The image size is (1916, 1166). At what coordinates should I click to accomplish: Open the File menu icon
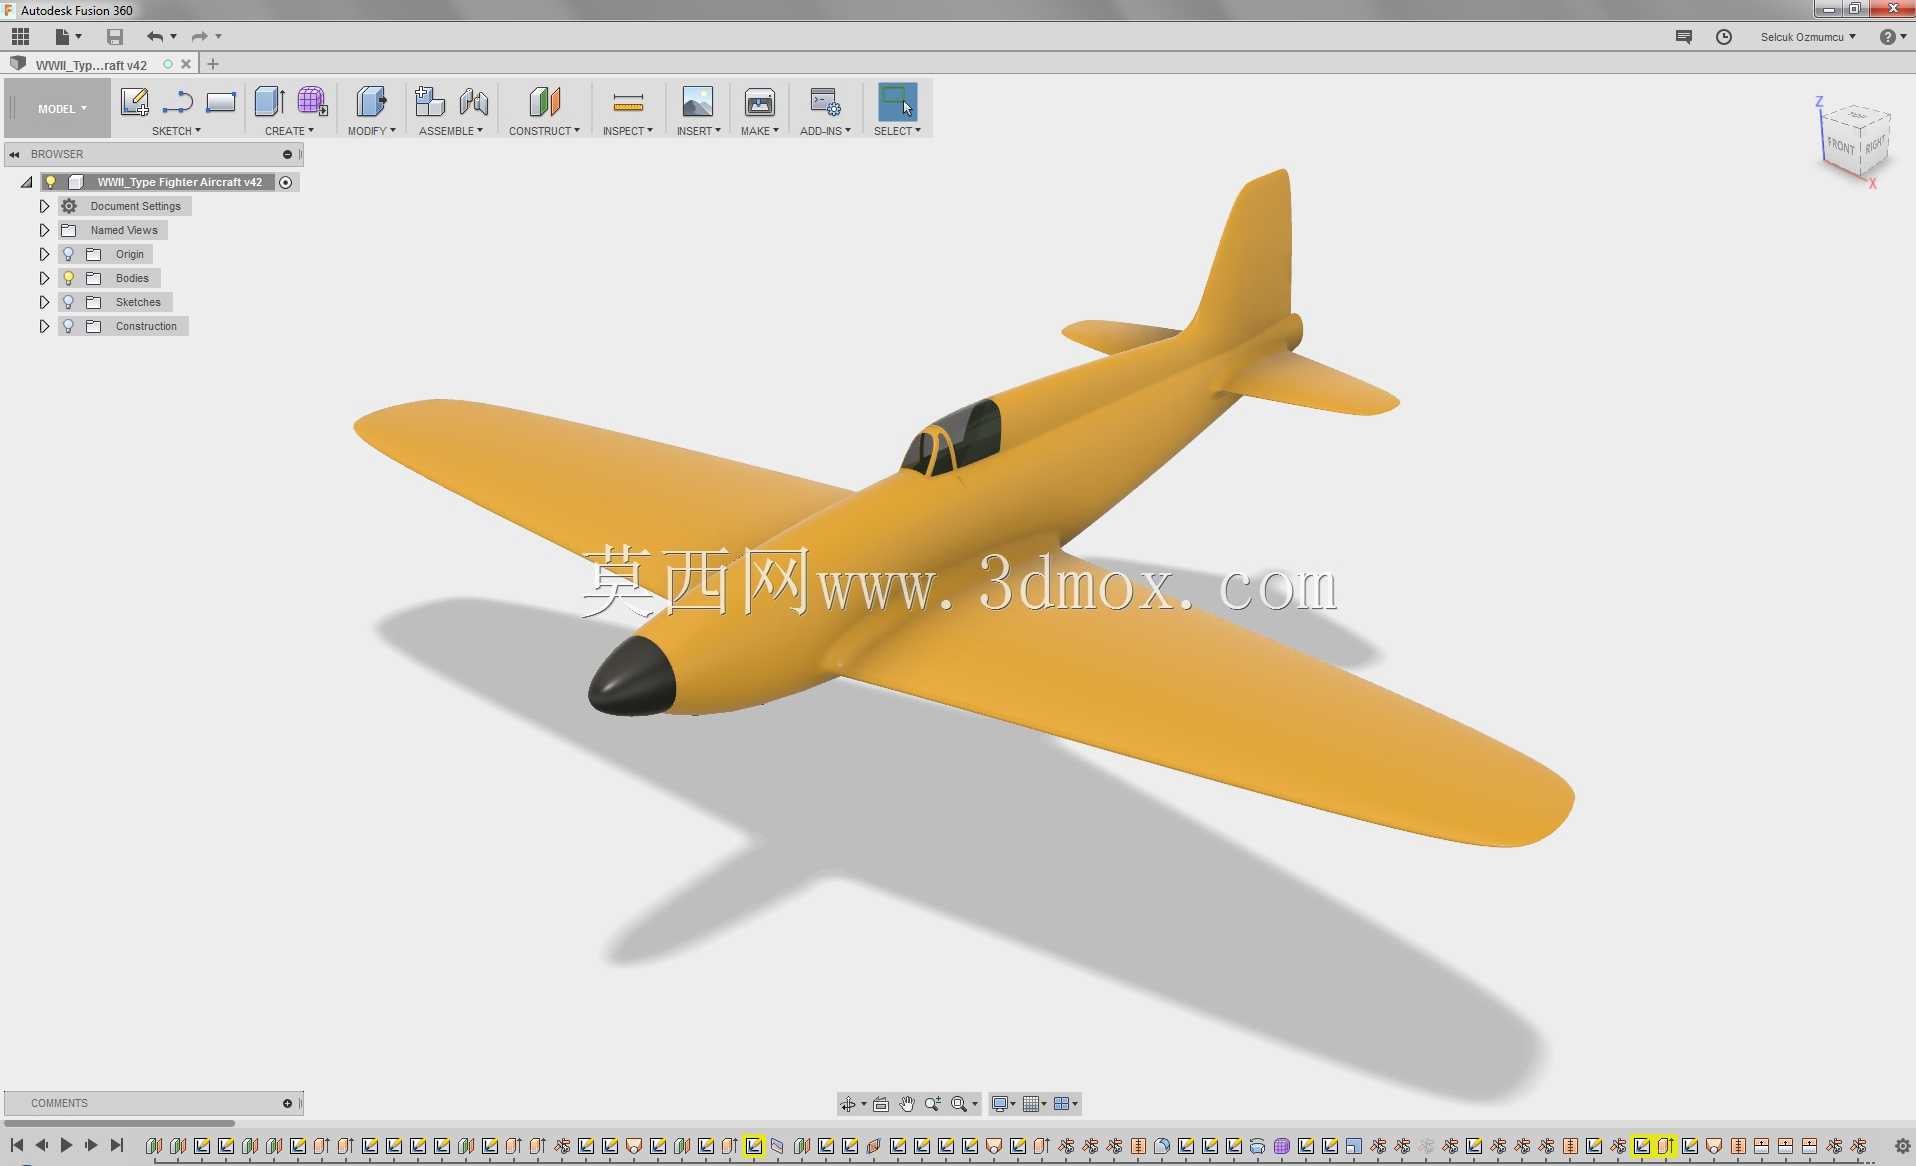67,37
